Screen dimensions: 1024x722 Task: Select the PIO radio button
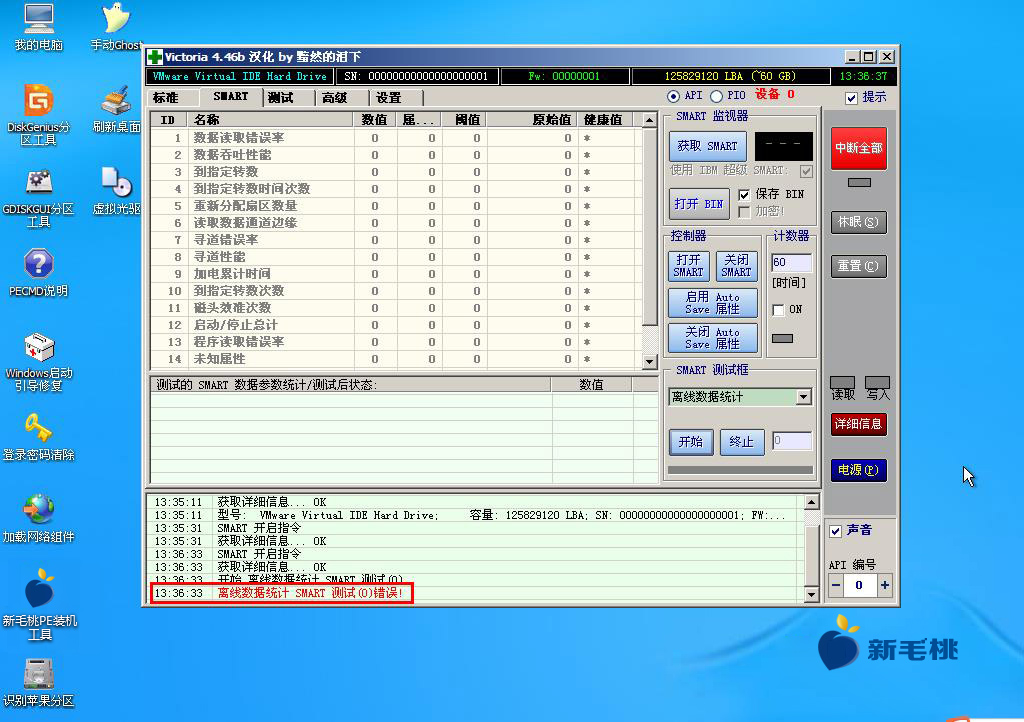(x=716, y=96)
